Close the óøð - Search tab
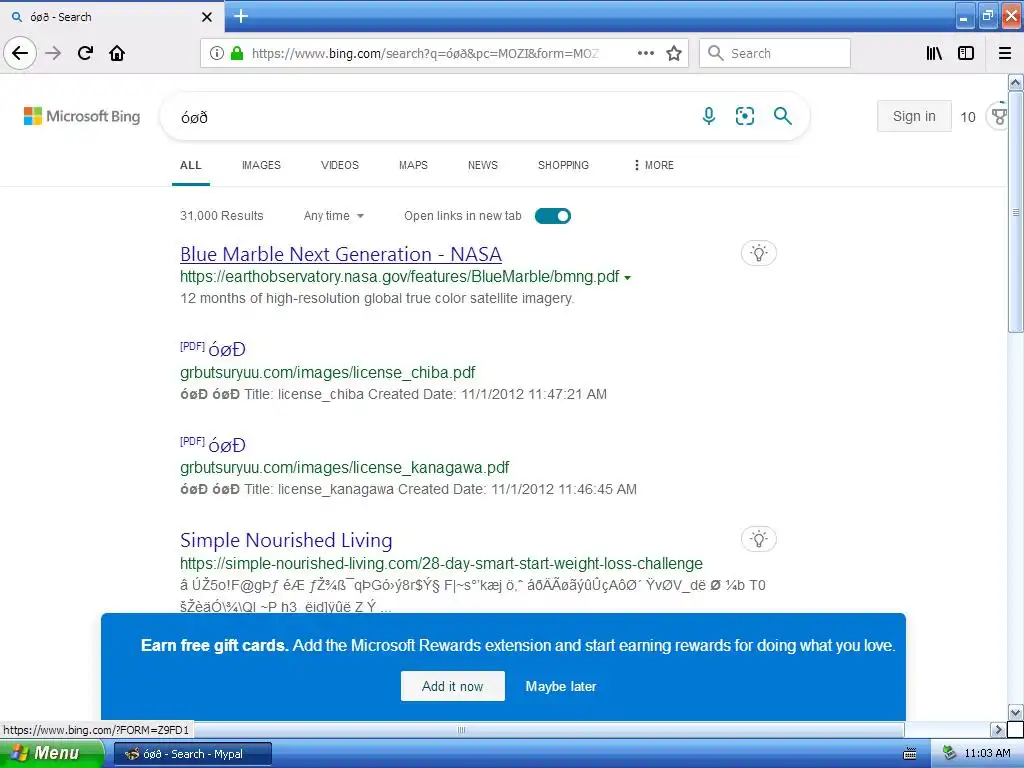 coord(207,17)
